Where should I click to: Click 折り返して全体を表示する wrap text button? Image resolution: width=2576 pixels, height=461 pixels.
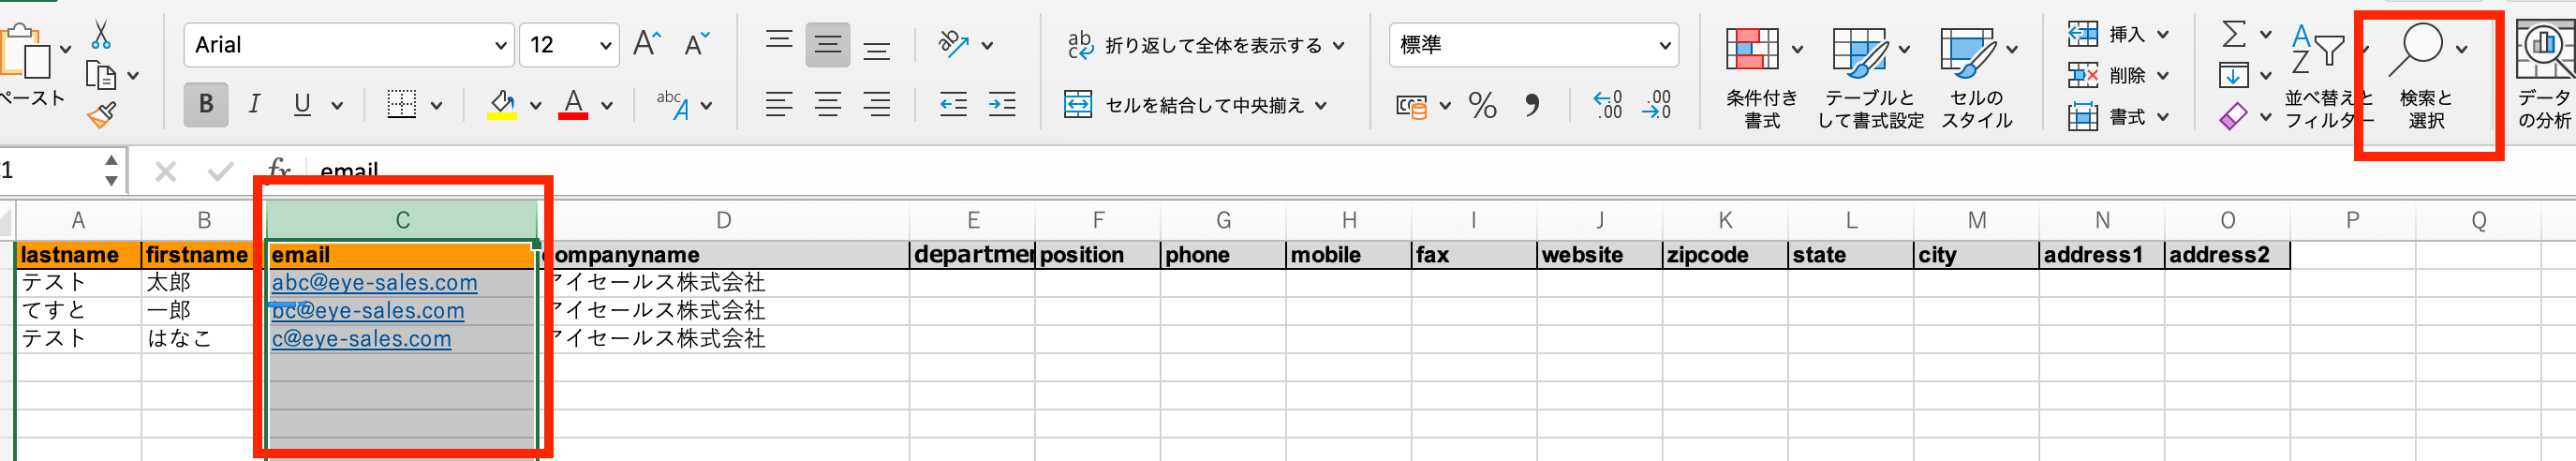[x=1204, y=46]
